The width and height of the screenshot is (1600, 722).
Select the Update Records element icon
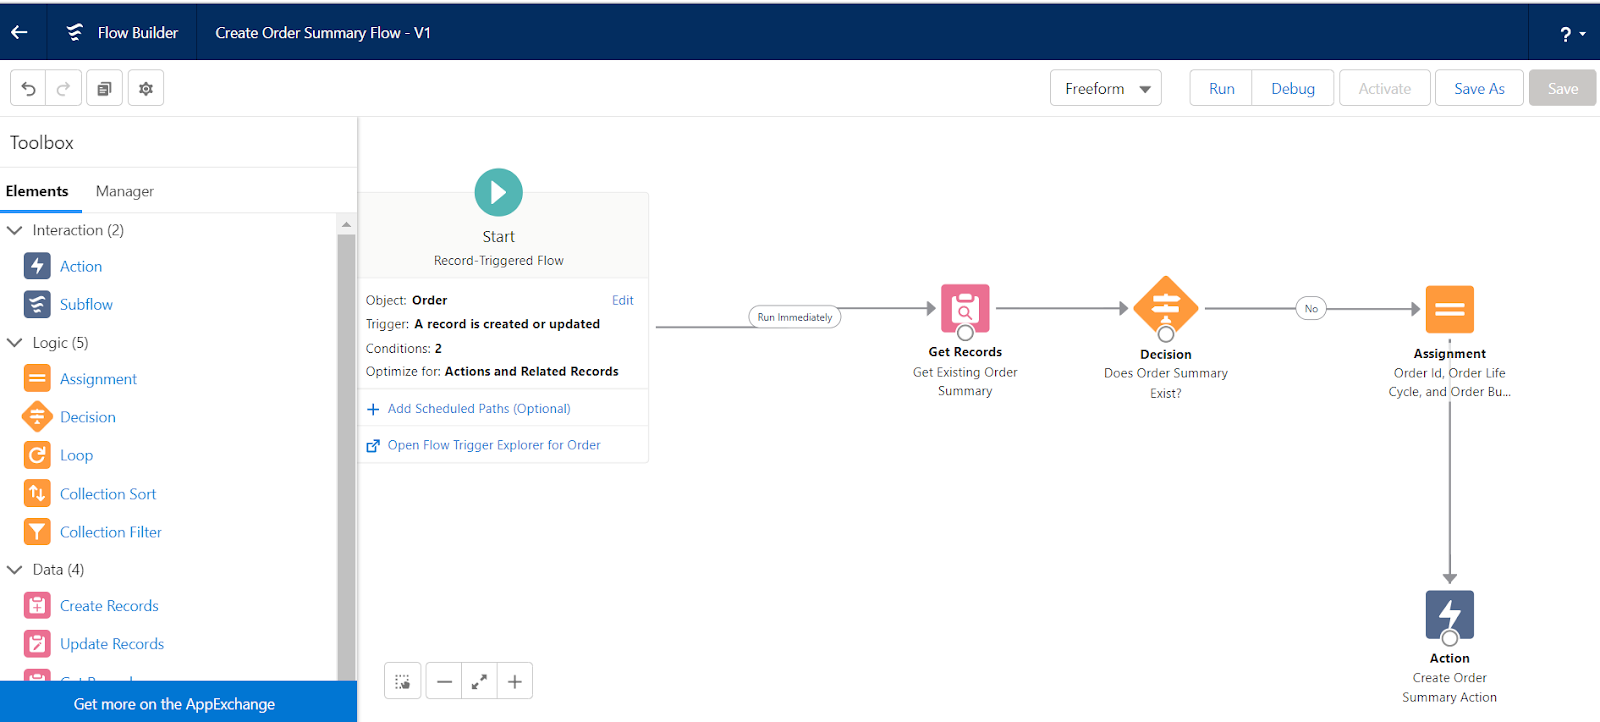[x=37, y=644]
